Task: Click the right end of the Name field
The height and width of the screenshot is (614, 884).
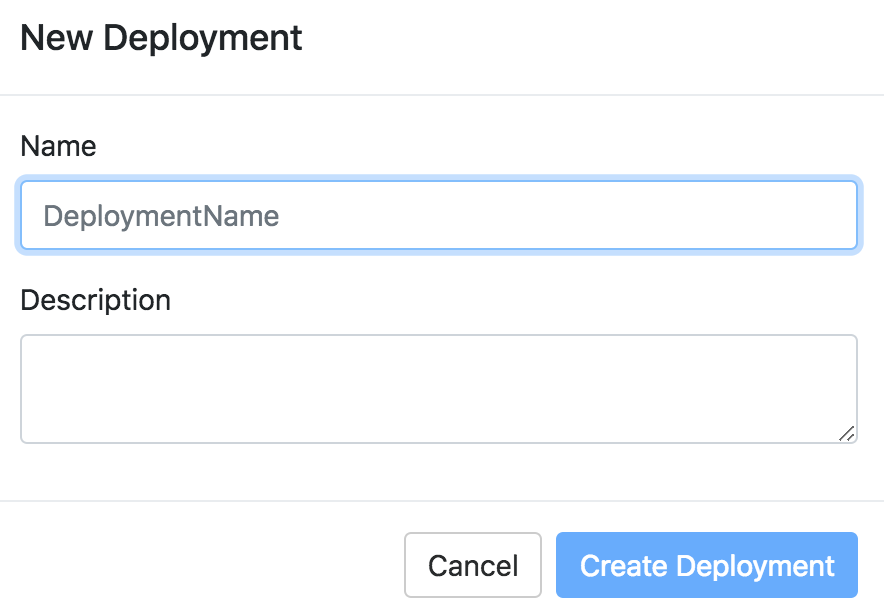Action: click(830, 215)
